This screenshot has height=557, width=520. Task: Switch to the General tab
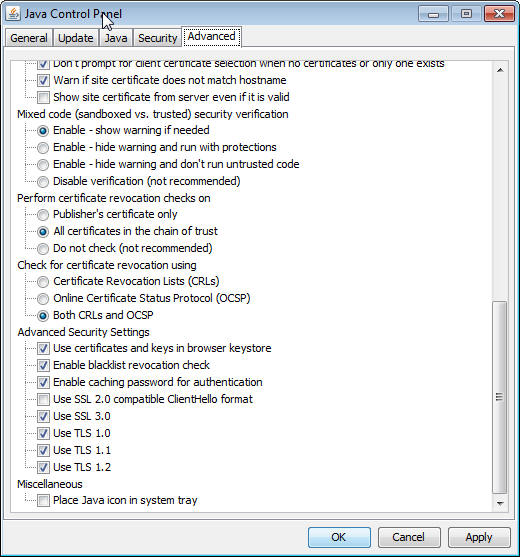29,38
